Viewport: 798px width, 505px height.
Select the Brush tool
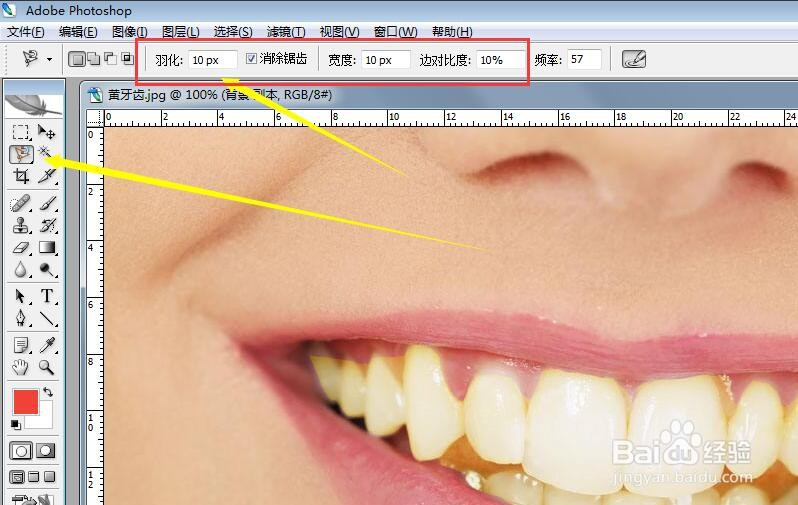click(47, 204)
